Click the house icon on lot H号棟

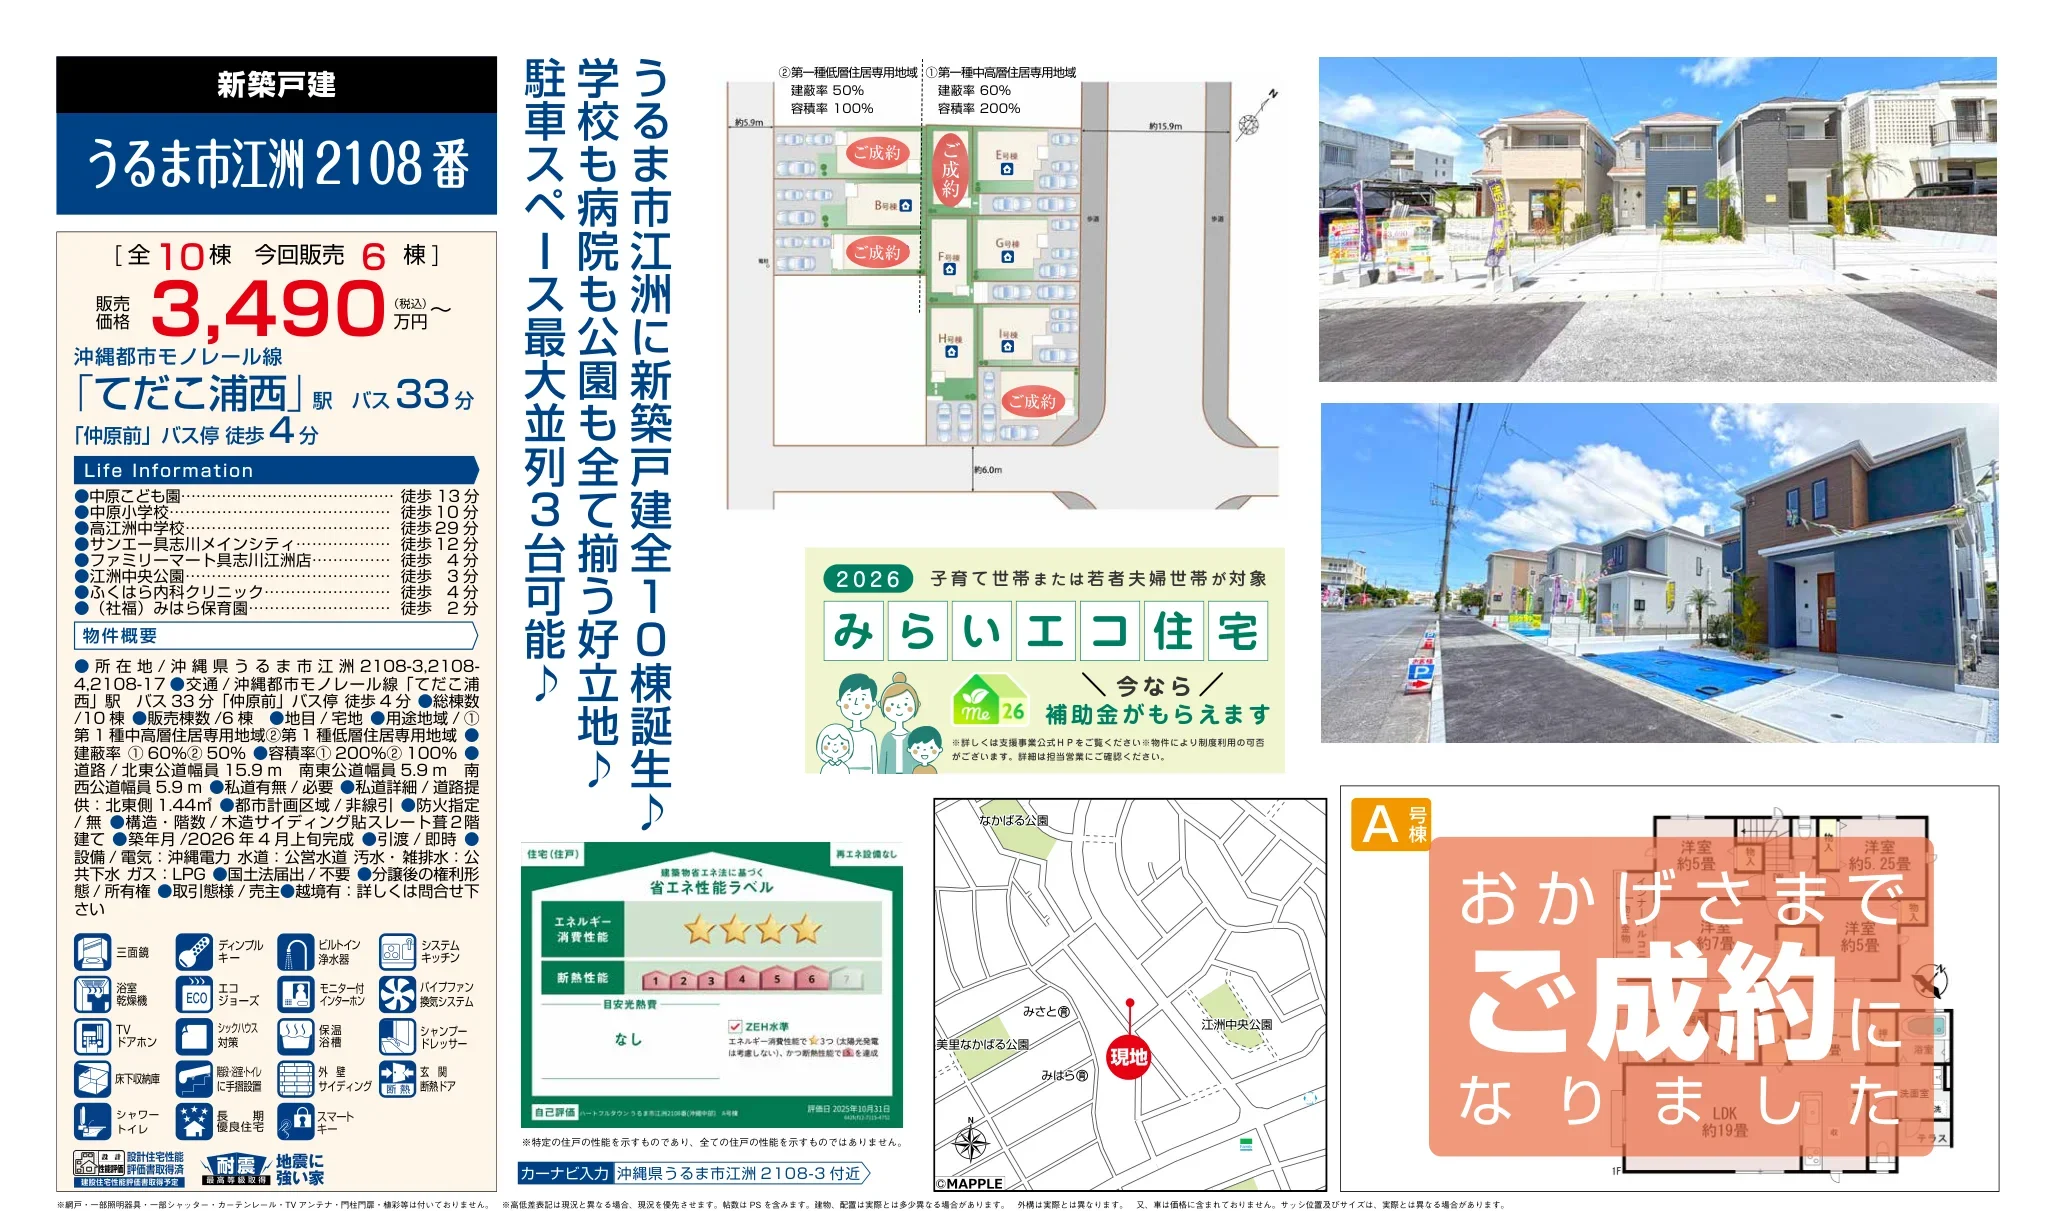coord(951,352)
